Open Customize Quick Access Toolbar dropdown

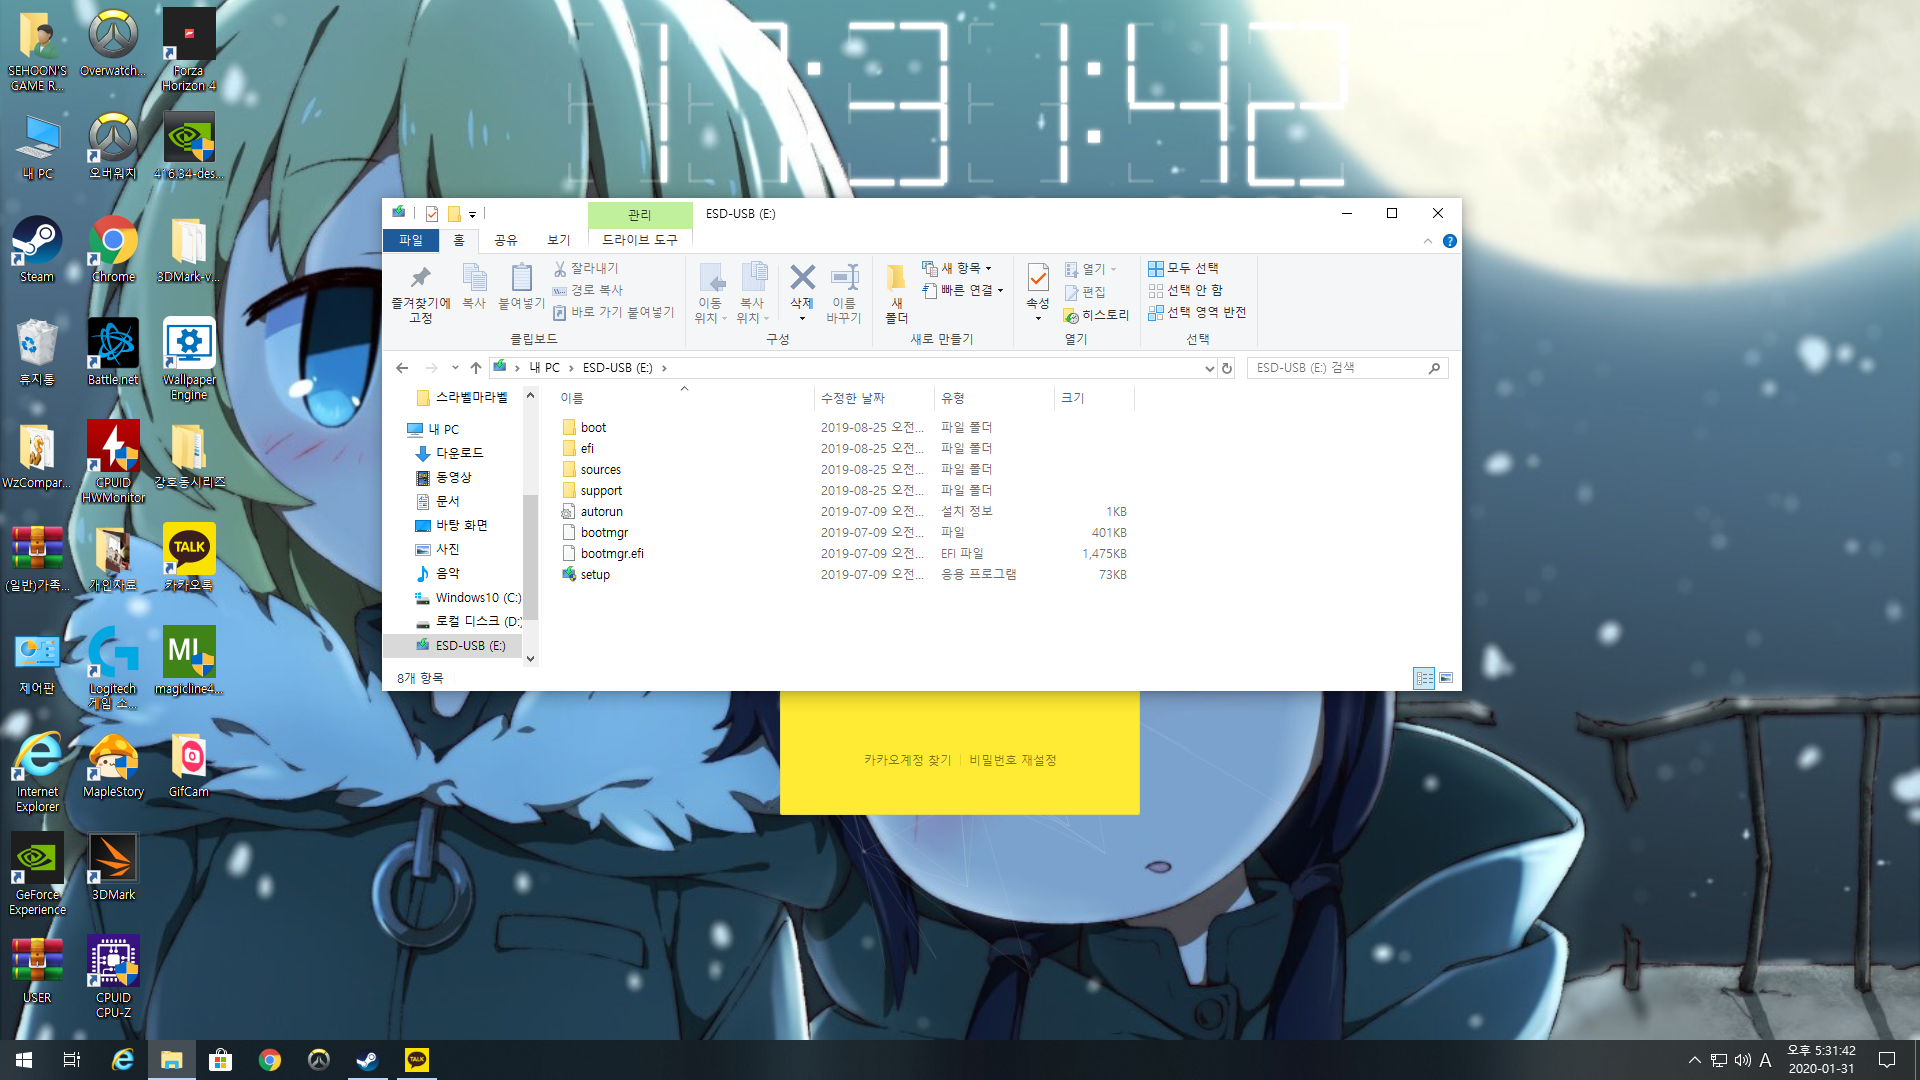click(472, 214)
